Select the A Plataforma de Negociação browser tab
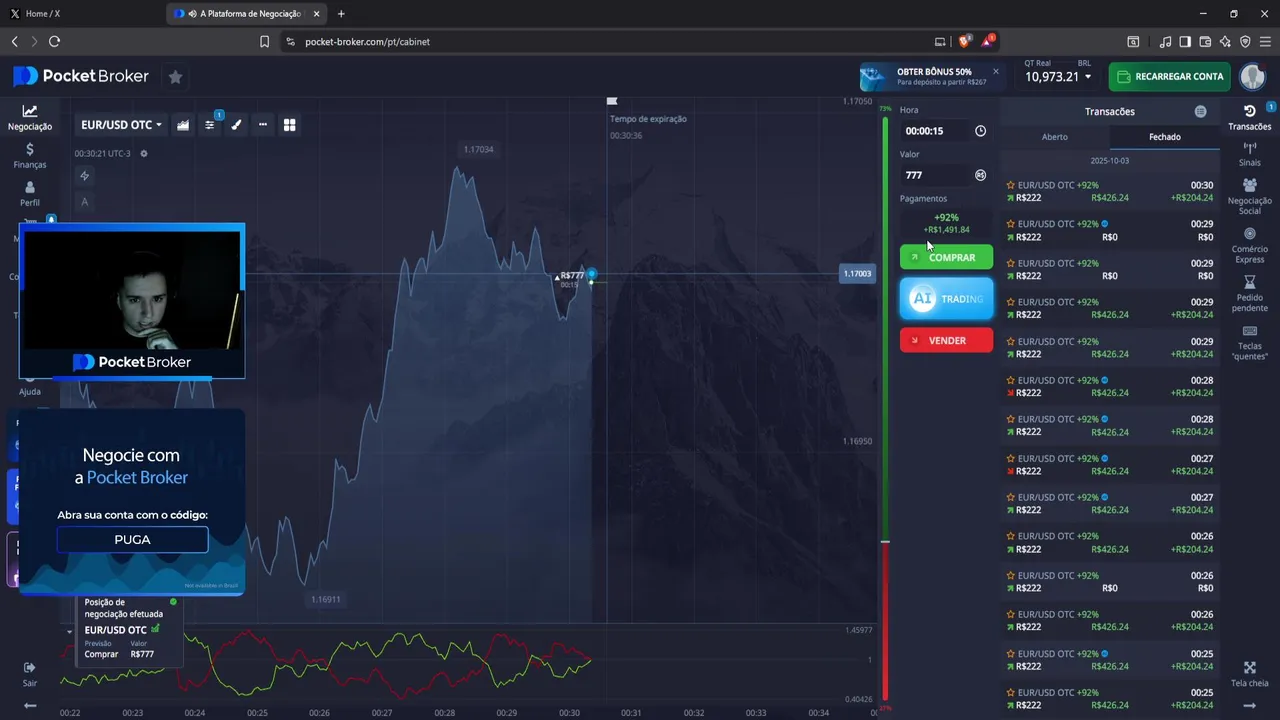The height and width of the screenshot is (720, 1280). tap(245, 14)
